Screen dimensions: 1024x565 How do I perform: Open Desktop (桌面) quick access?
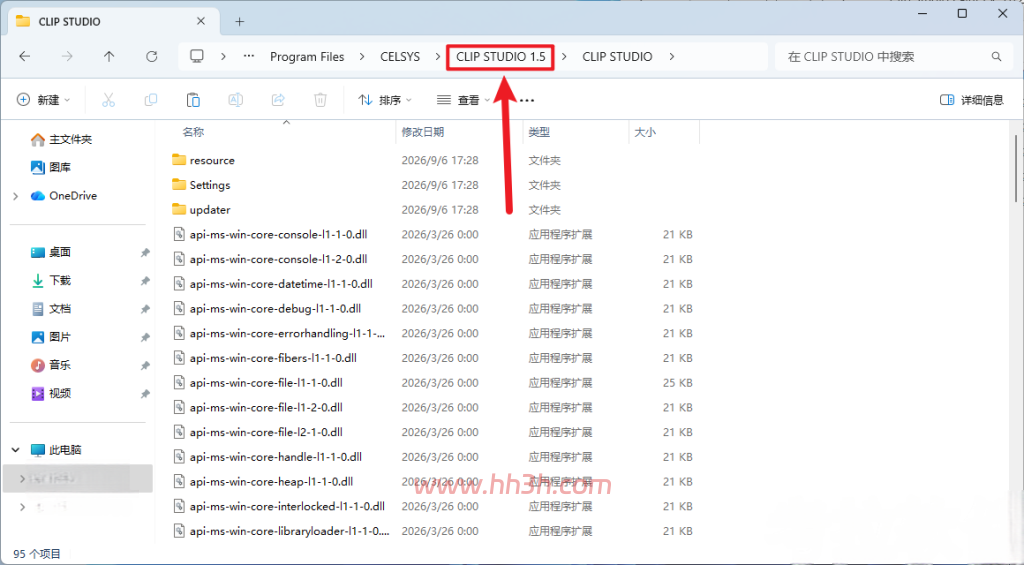click(51, 252)
